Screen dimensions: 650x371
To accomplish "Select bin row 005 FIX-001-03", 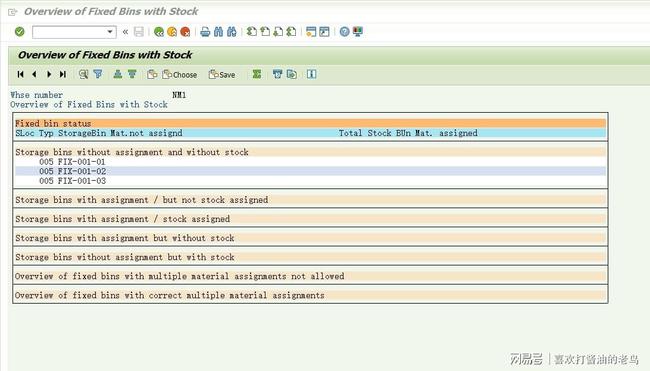I will pos(310,181).
